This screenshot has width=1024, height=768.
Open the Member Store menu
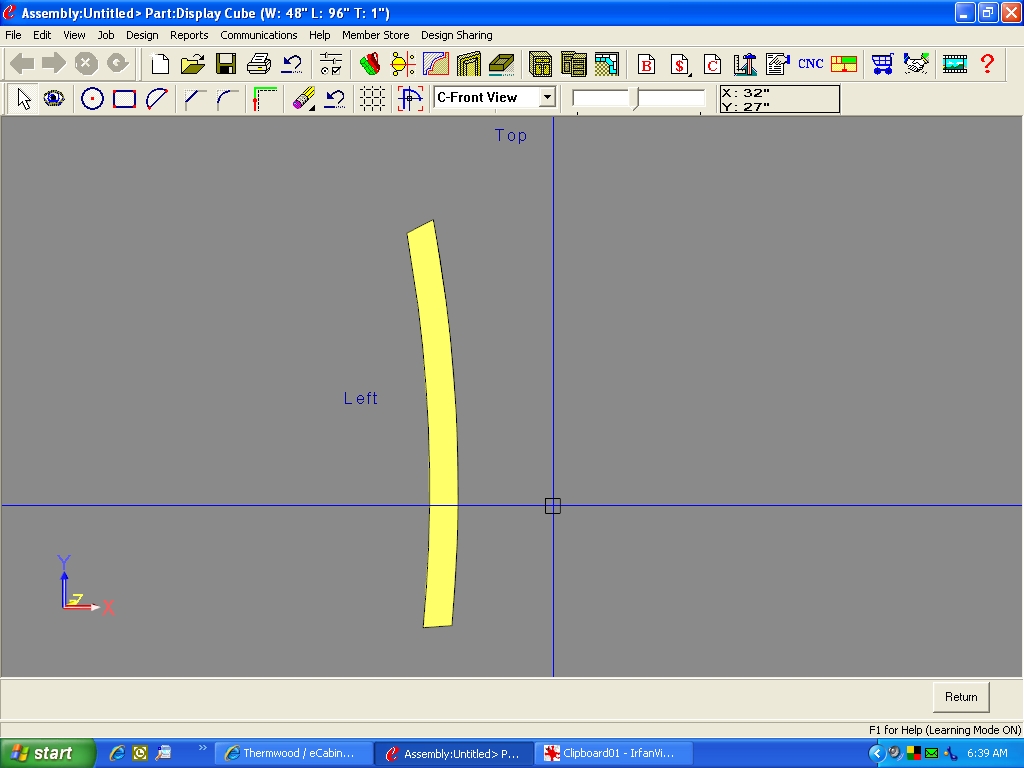376,35
